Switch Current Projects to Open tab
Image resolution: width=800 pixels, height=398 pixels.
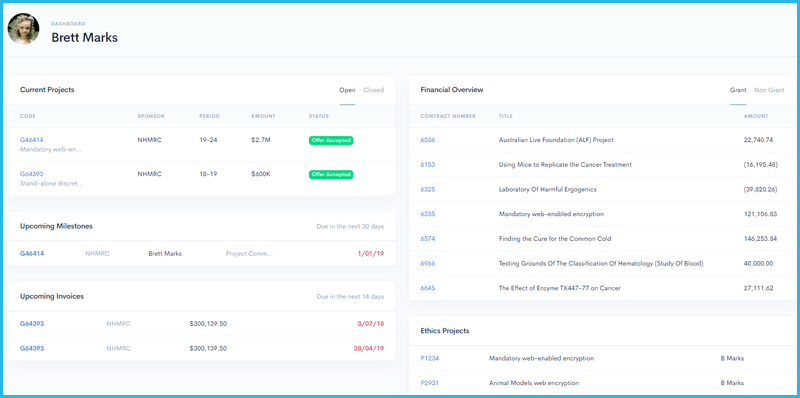(x=347, y=90)
